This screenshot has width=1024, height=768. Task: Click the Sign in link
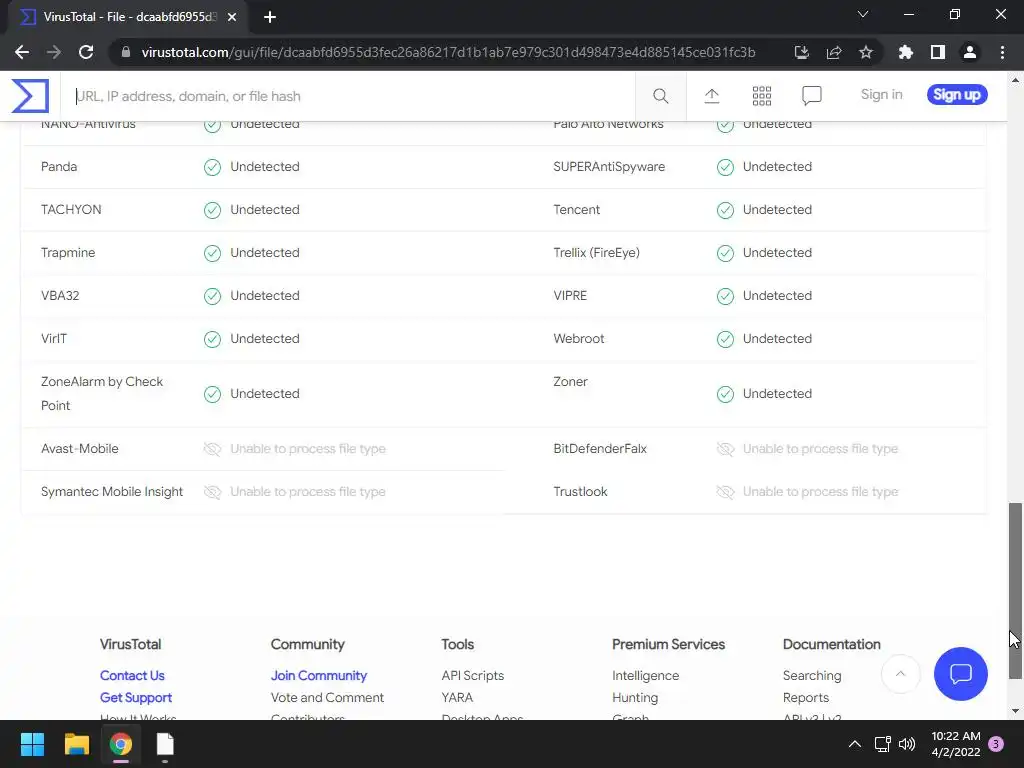(x=881, y=95)
